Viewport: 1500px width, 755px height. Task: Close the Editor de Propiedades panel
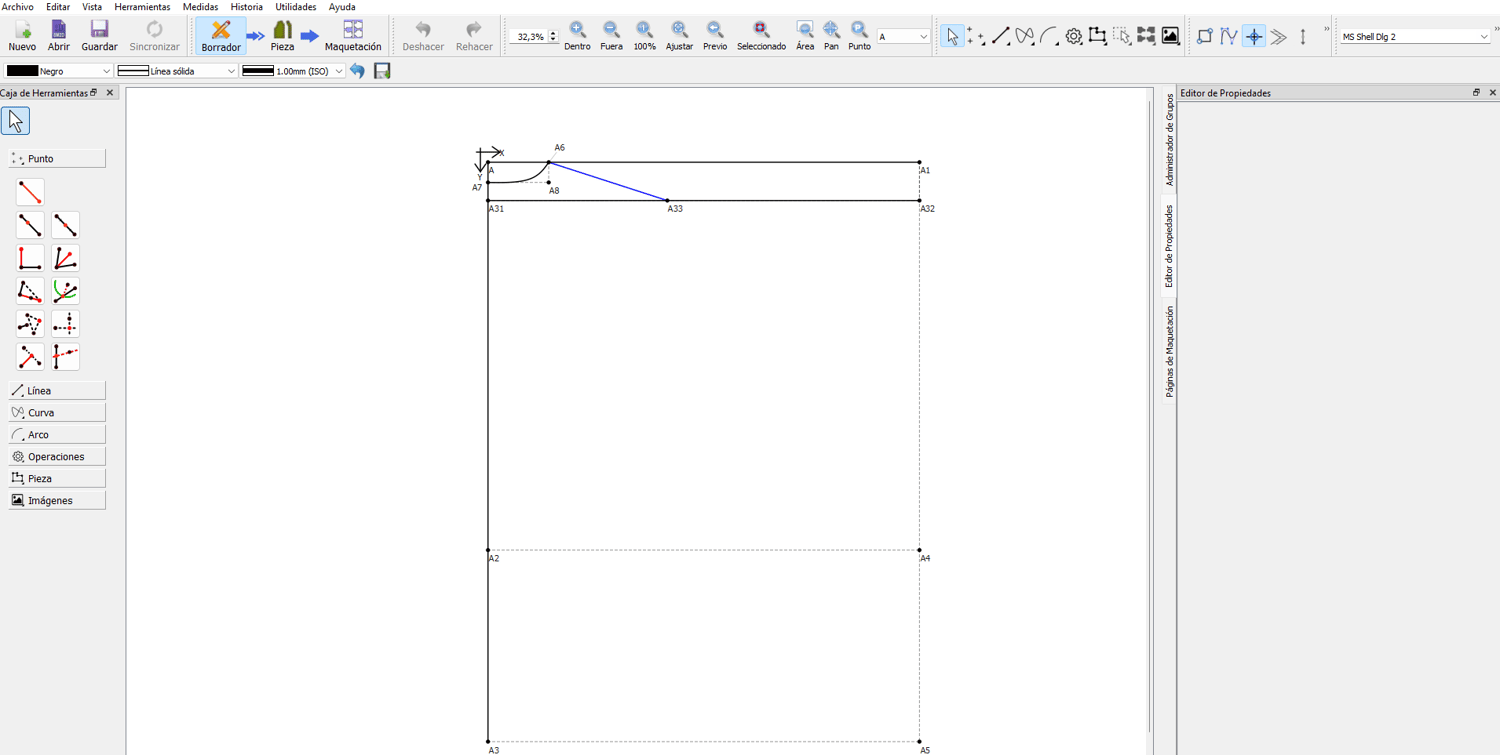pyautogui.click(x=1493, y=93)
